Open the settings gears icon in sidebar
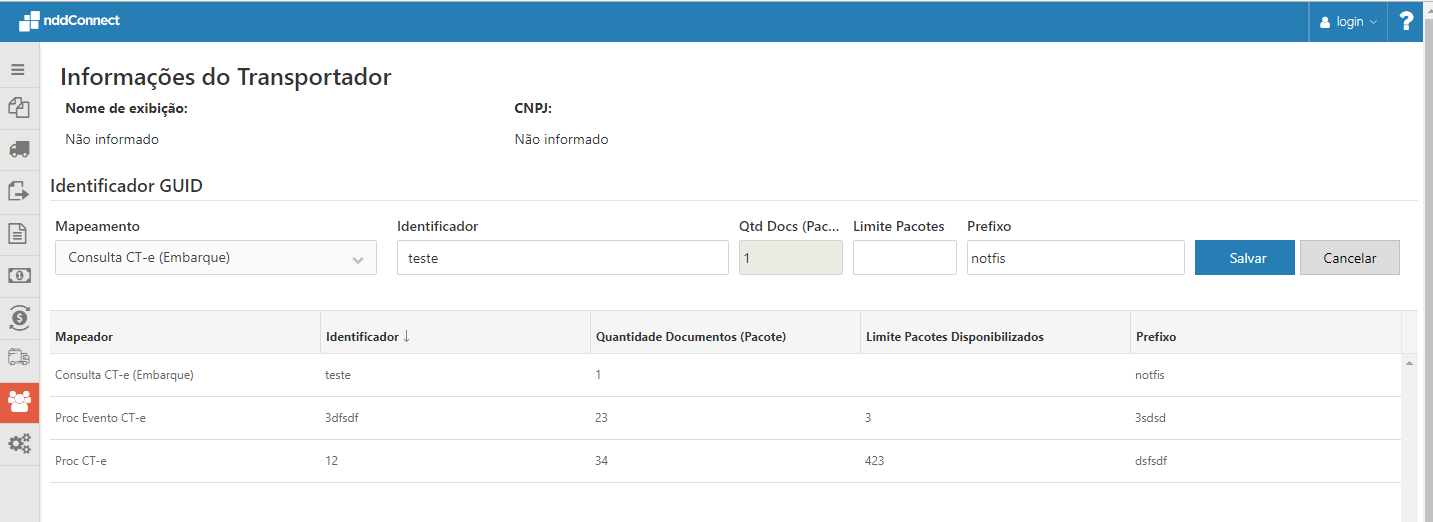 coord(19,444)
